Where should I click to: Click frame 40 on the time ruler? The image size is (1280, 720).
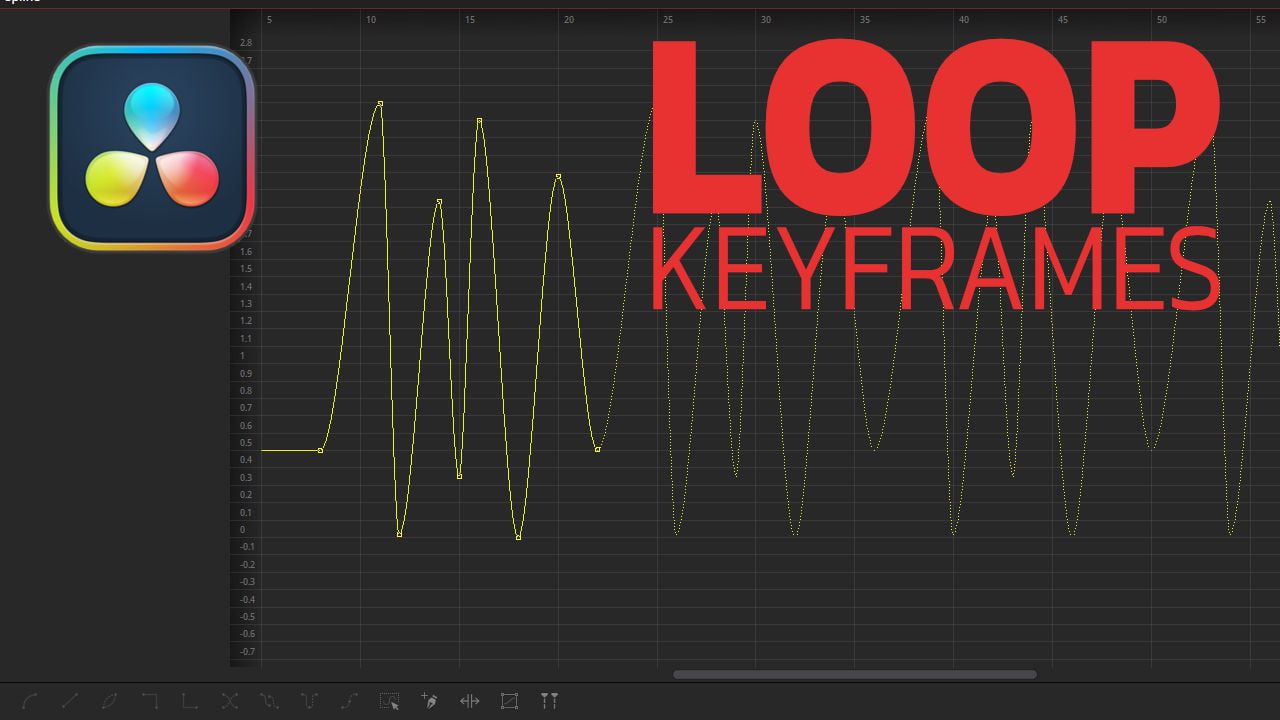[x=964, y=20]
